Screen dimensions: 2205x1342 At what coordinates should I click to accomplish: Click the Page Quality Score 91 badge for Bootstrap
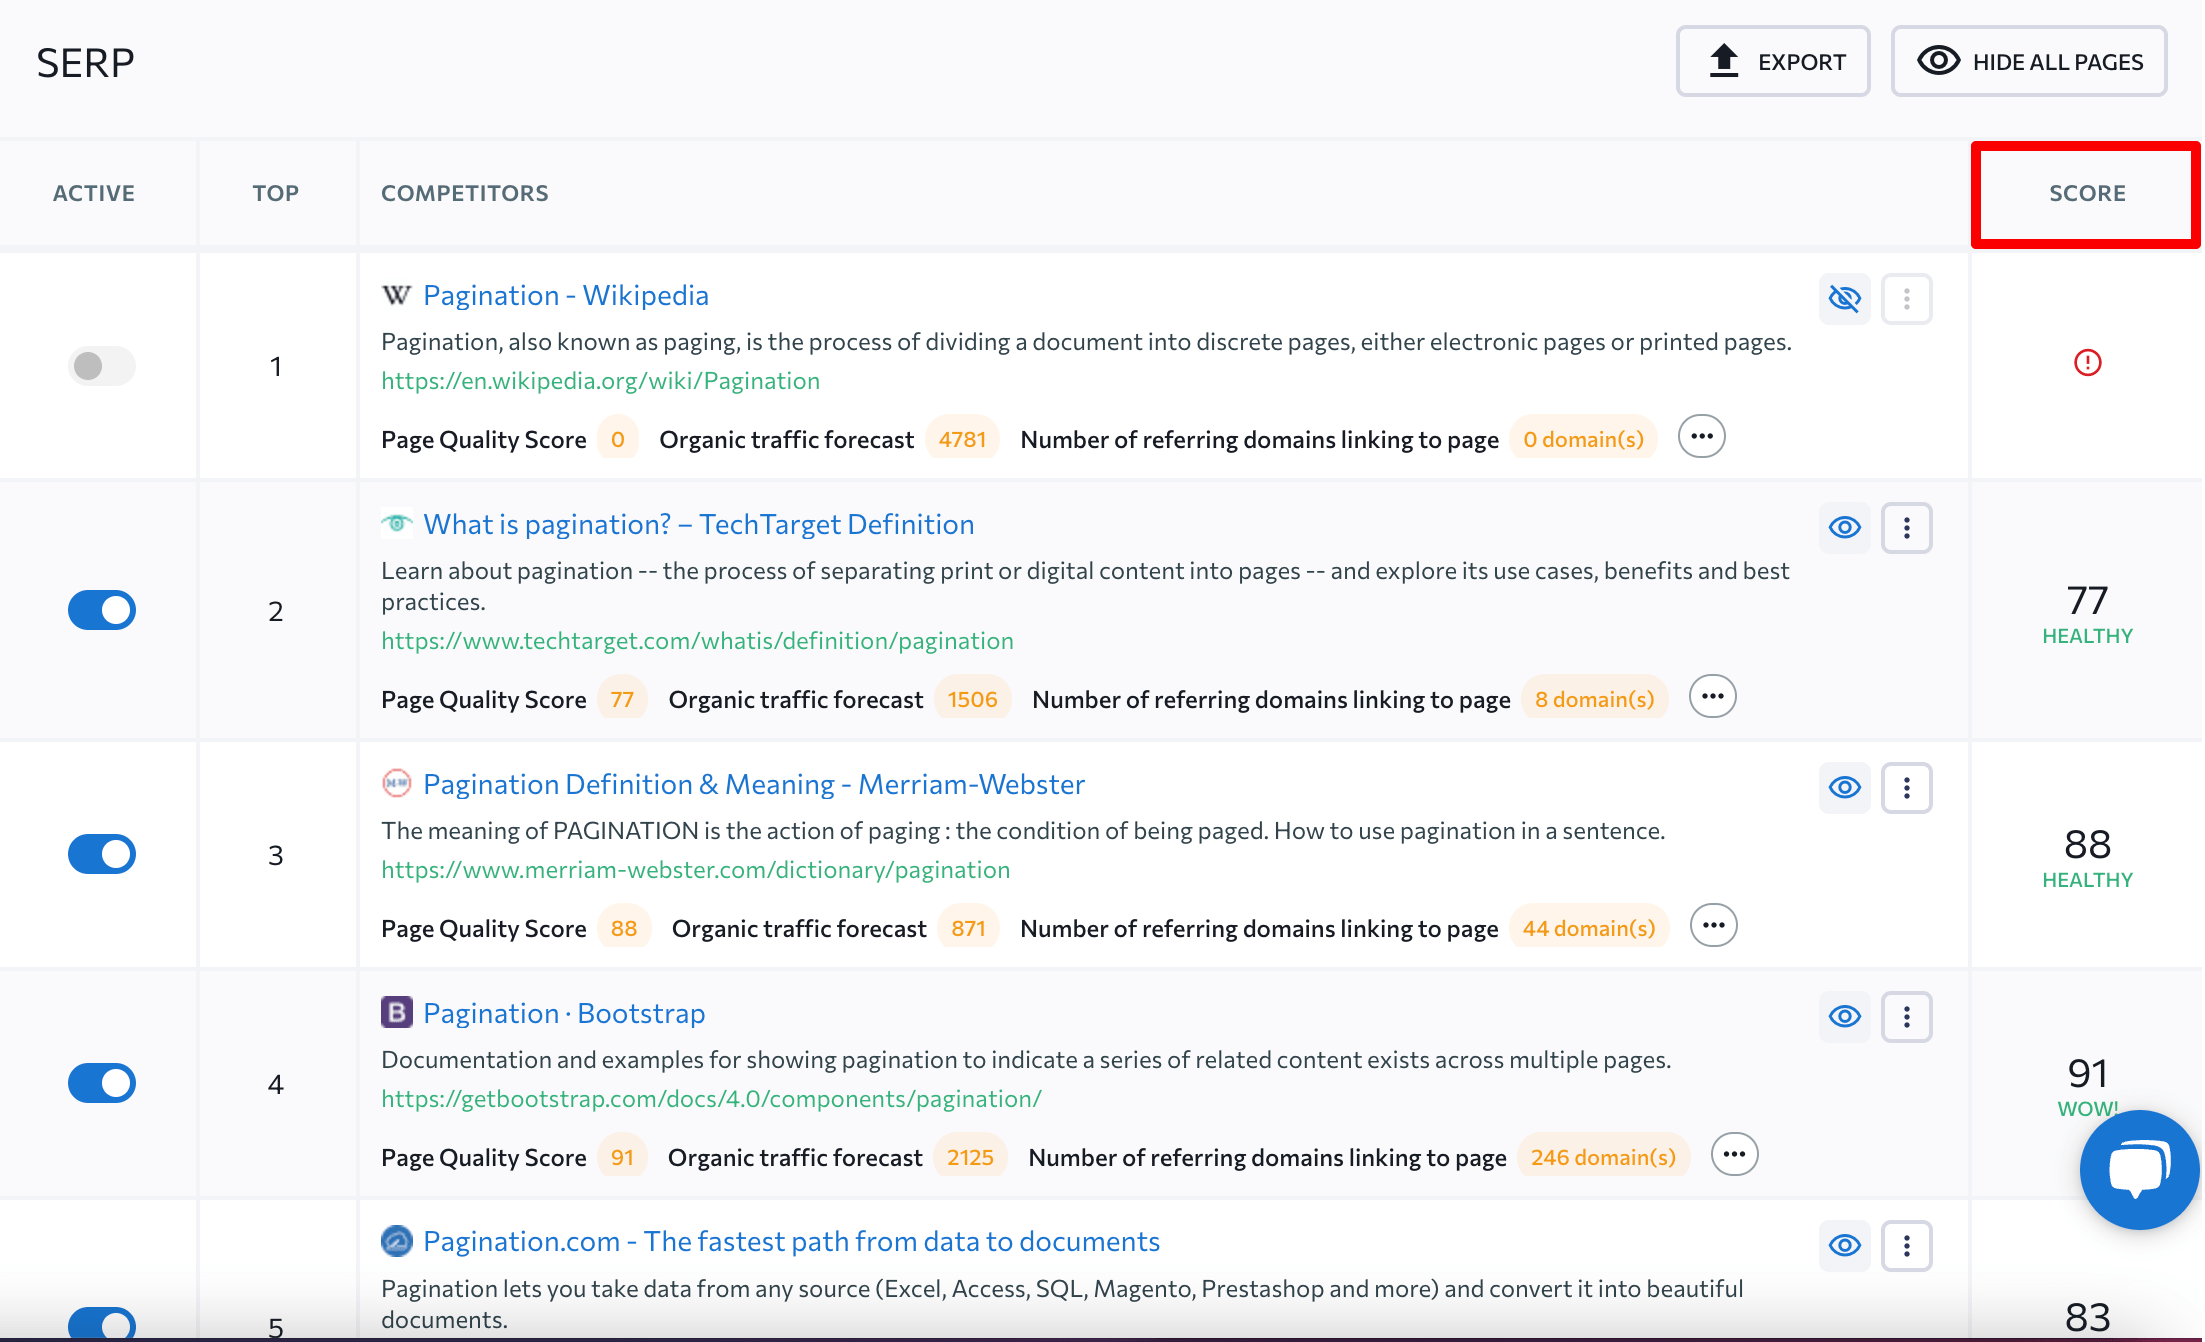pos(621,1157)
